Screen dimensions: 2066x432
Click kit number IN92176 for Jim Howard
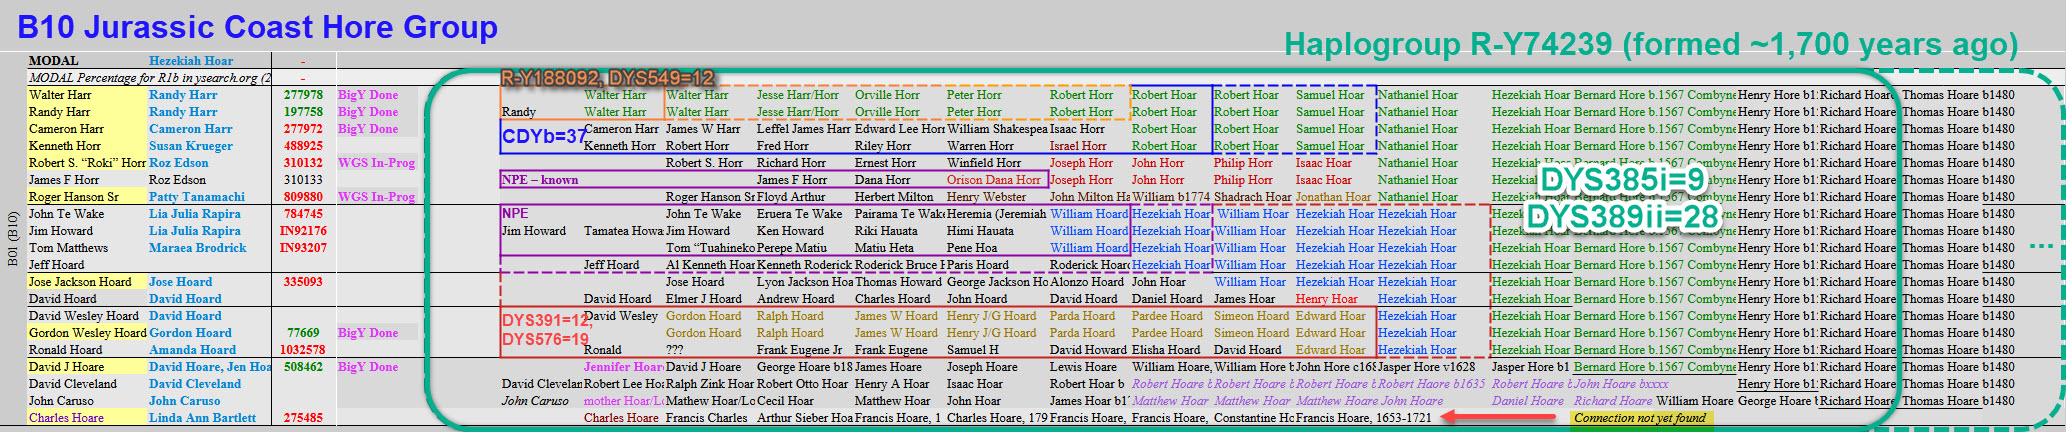pos(303,231)
